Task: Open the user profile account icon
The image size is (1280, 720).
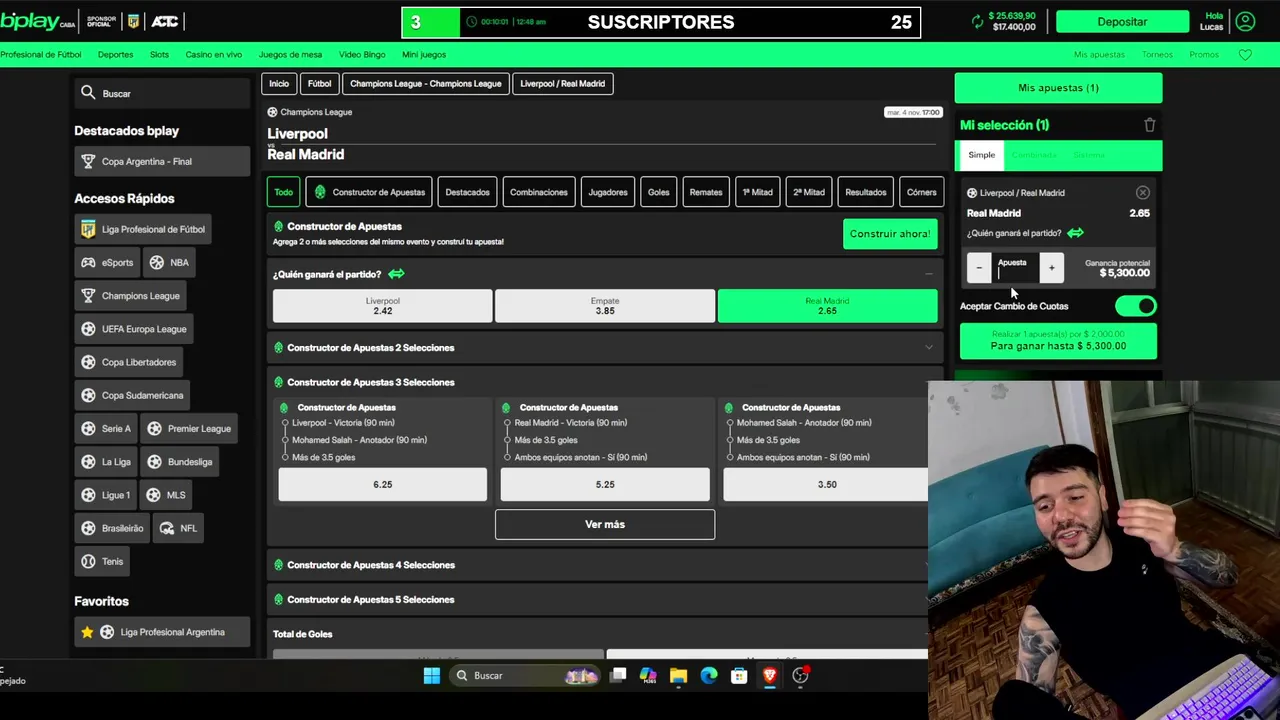Action: click(x=1245, y=21)
